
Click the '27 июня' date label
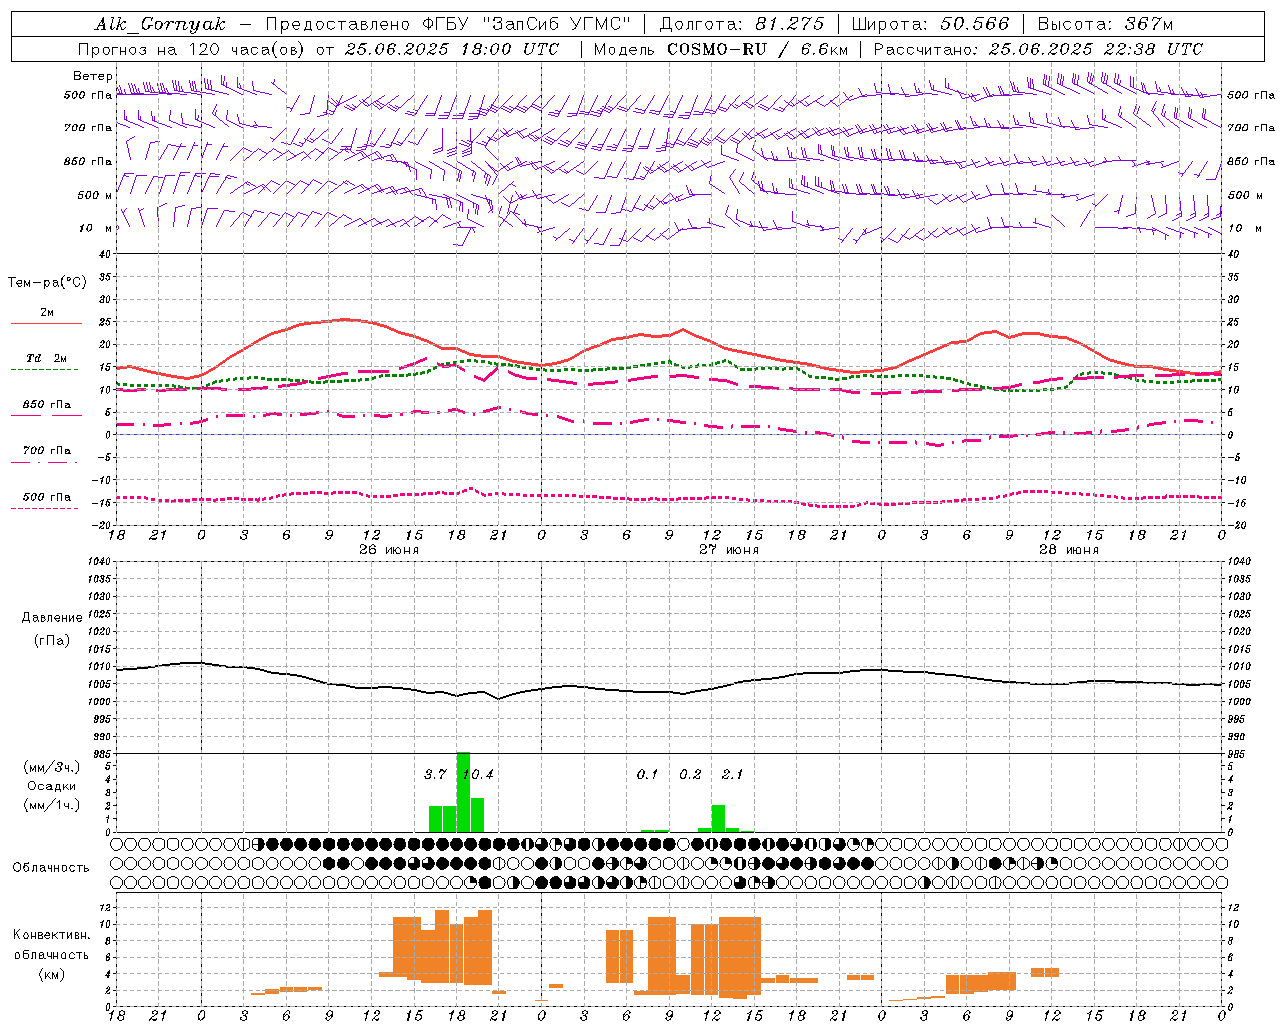(728, 549)
